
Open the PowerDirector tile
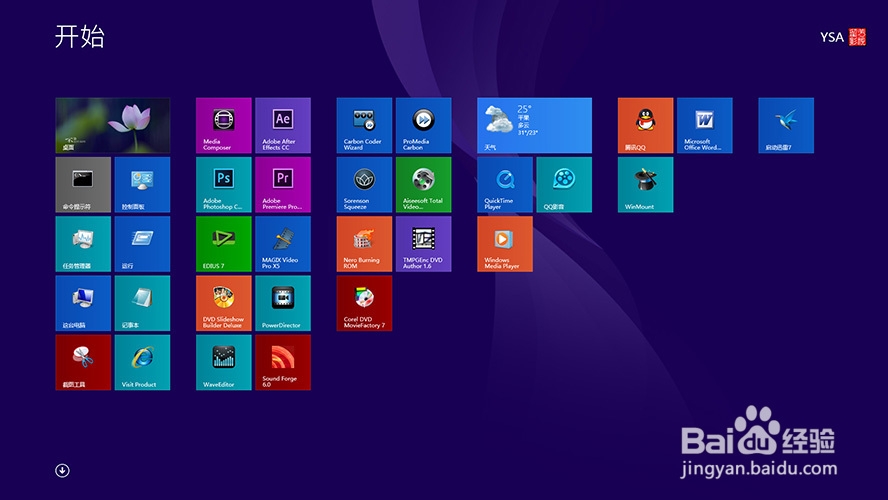[283, 303]
